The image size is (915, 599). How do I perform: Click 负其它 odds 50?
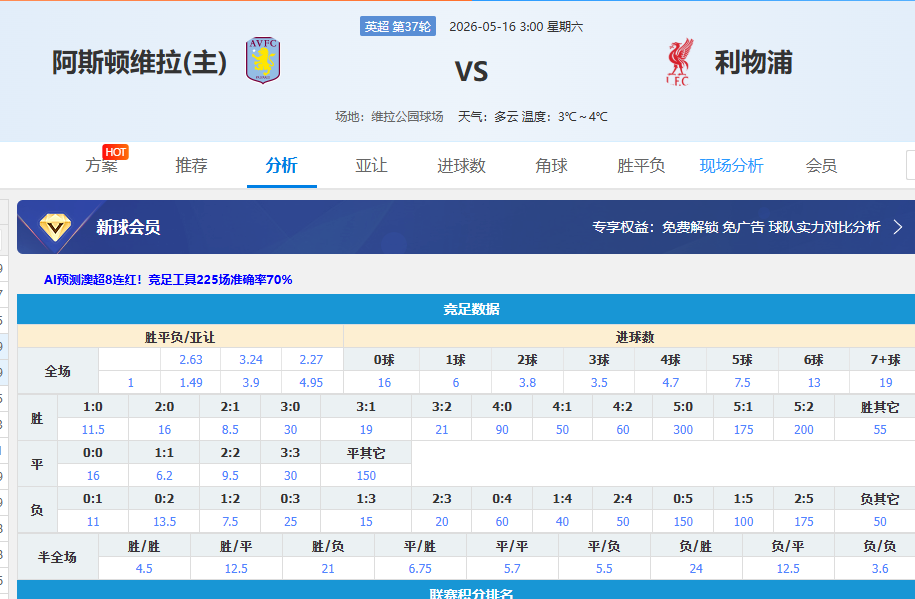(x=880, y=521)
